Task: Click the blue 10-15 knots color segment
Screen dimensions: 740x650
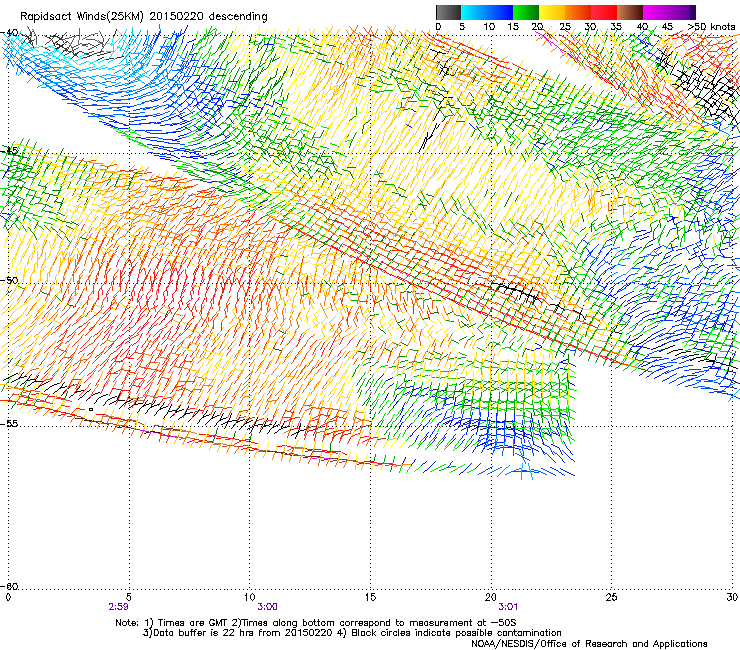Action: [500, 13]
